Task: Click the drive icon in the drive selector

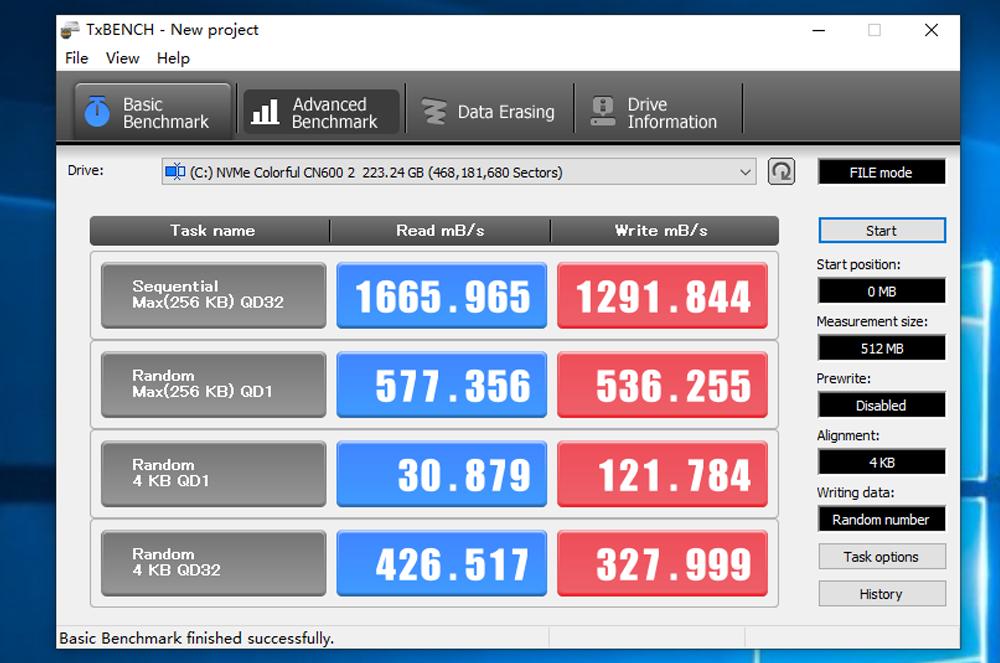Action: (175, 172)
